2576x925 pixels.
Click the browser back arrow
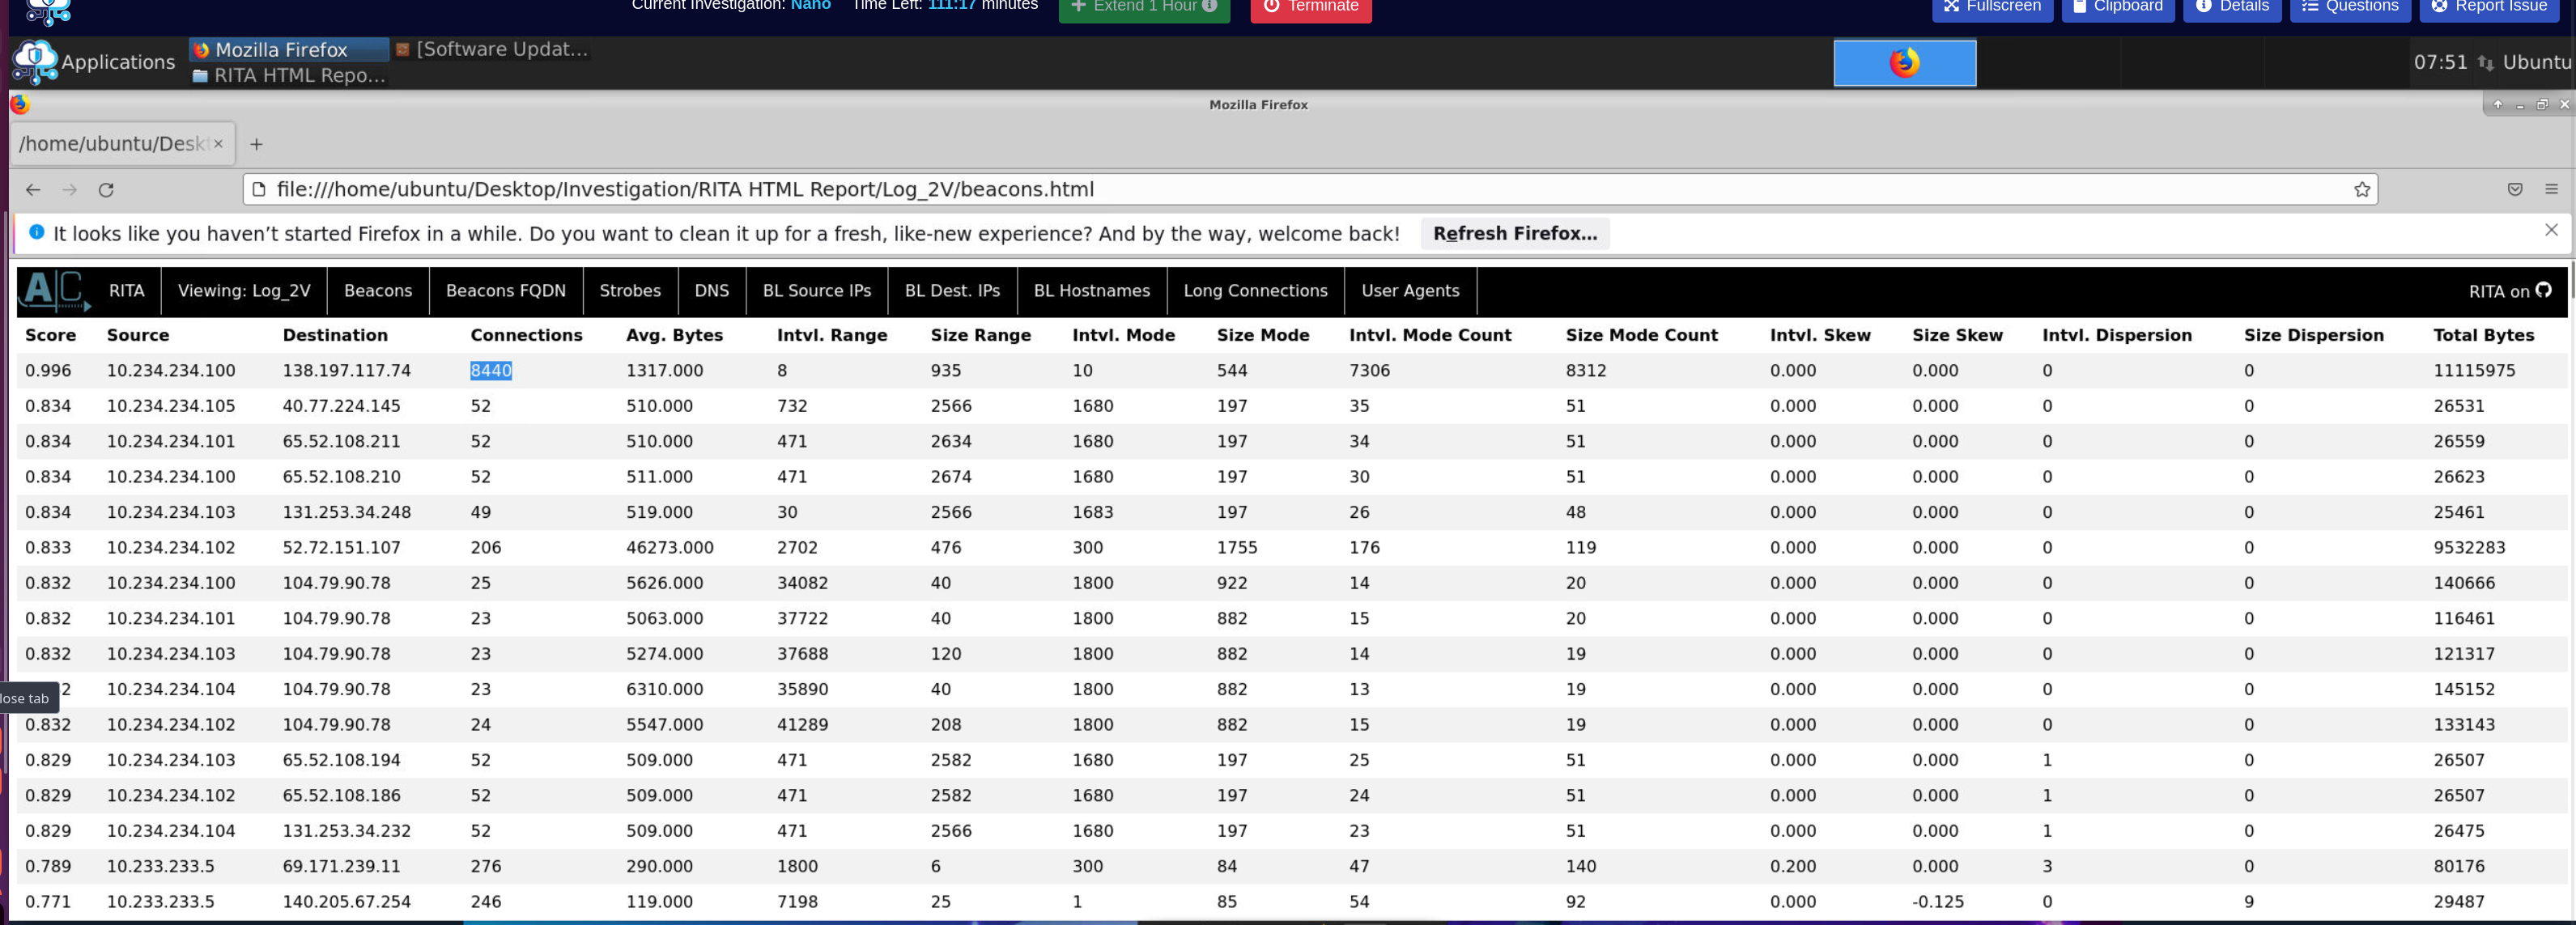[33, 190]
